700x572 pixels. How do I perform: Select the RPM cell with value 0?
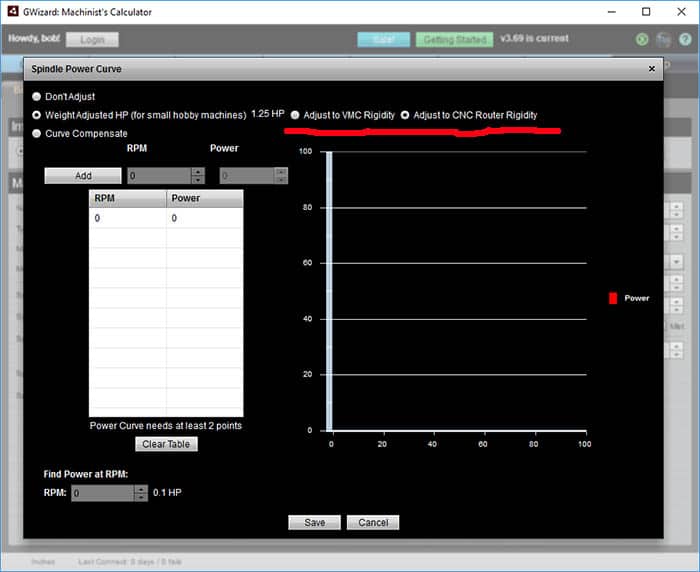click(128, 218)
